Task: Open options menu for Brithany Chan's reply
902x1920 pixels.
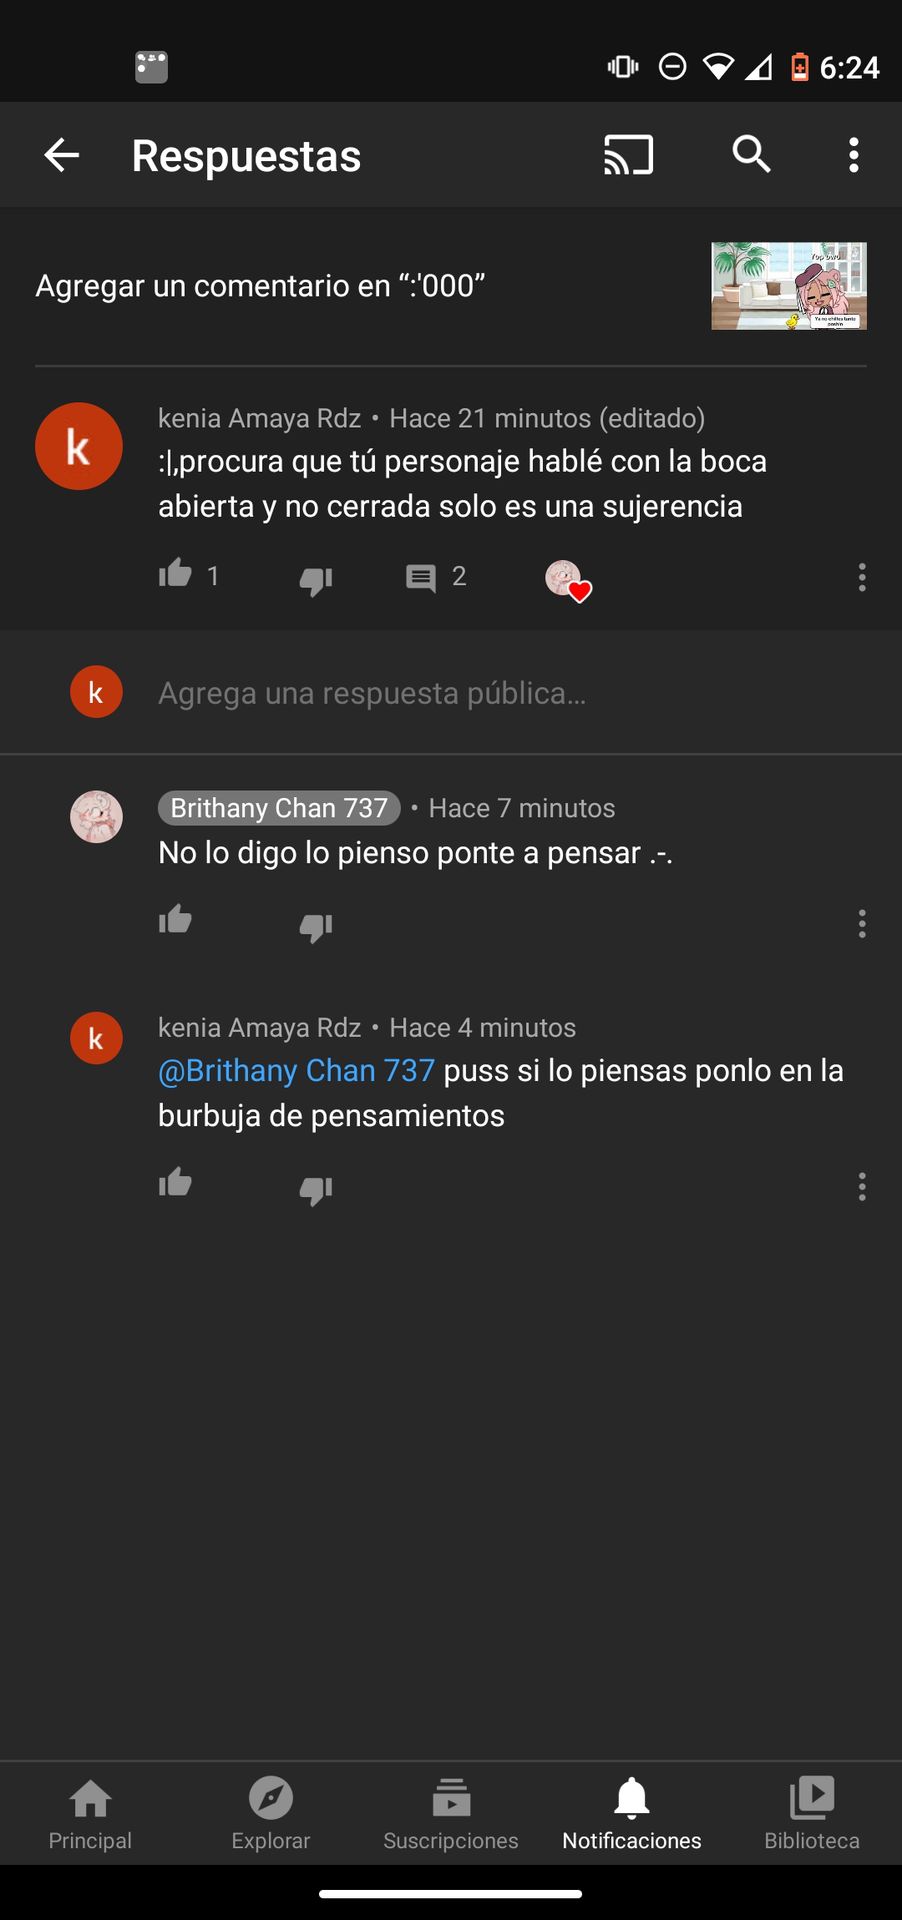Action: tap(862, 923)
